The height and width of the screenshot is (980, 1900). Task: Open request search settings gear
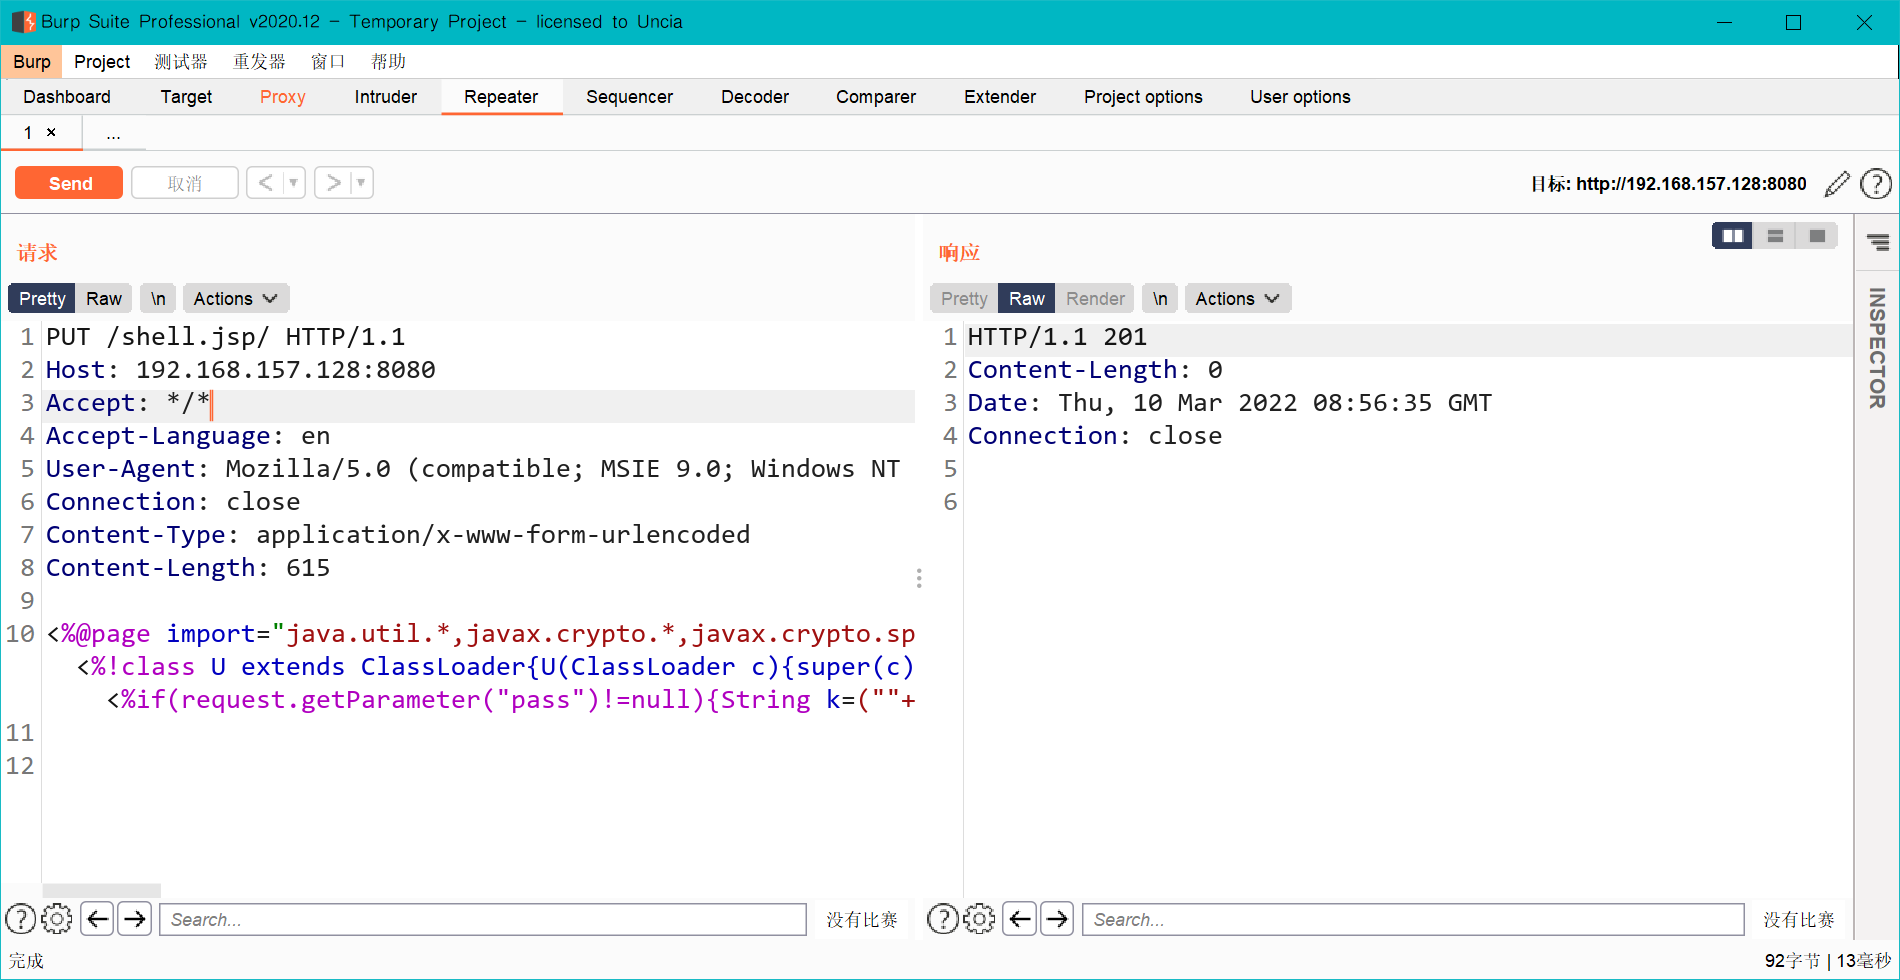point(57,919)
